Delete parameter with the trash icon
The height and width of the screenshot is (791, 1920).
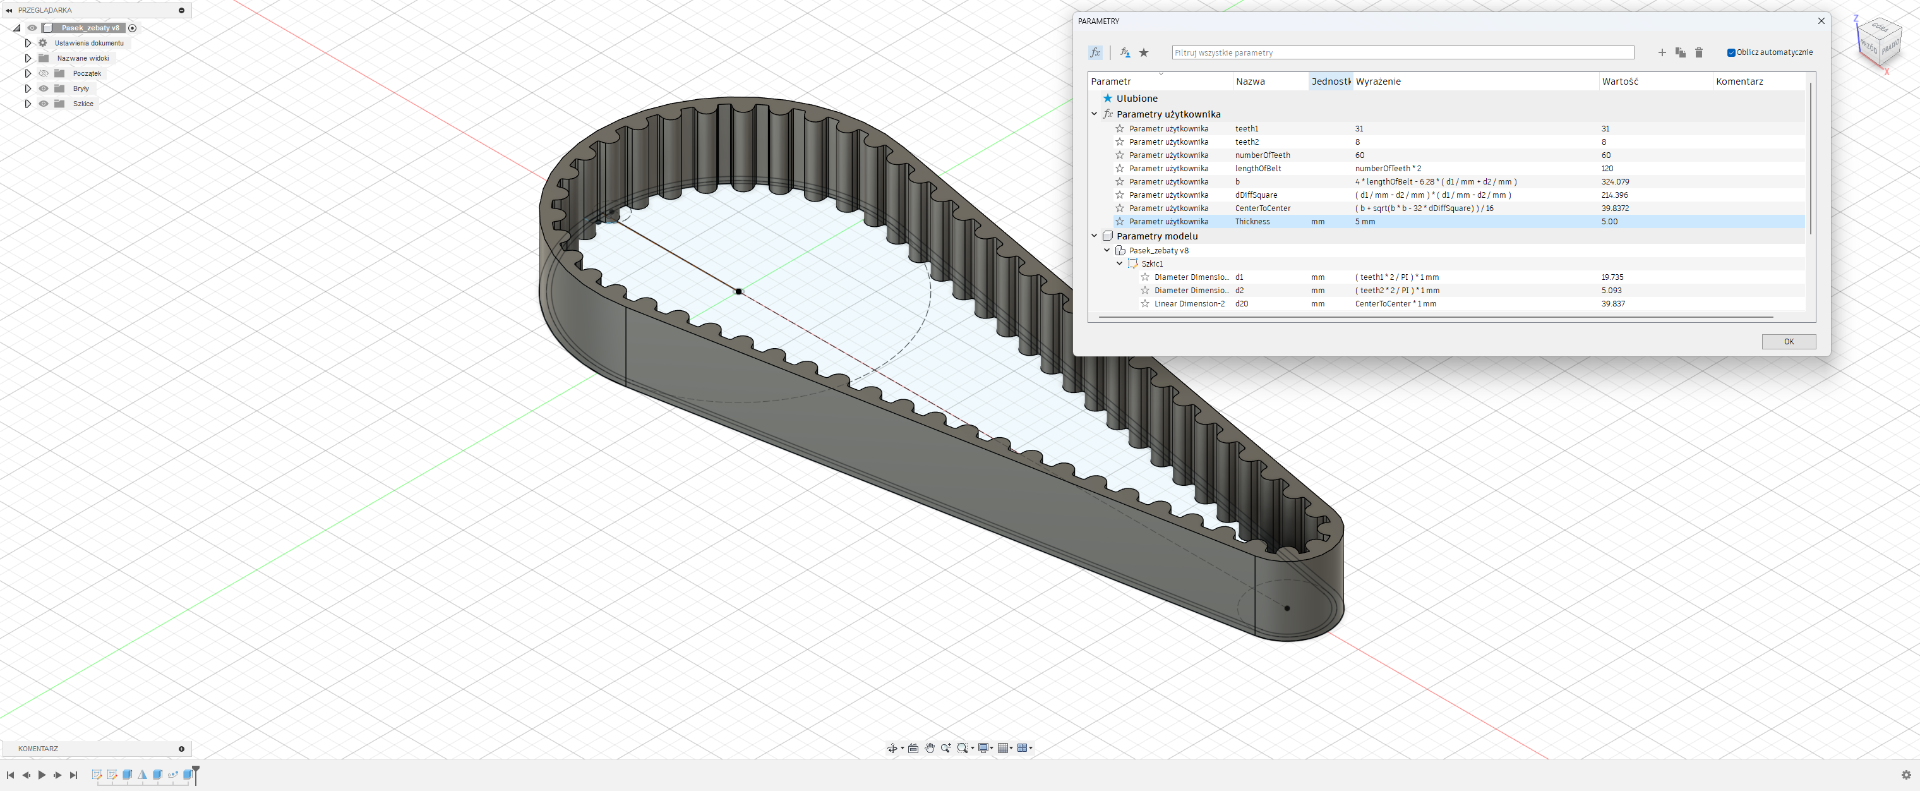coord(1698,52)
